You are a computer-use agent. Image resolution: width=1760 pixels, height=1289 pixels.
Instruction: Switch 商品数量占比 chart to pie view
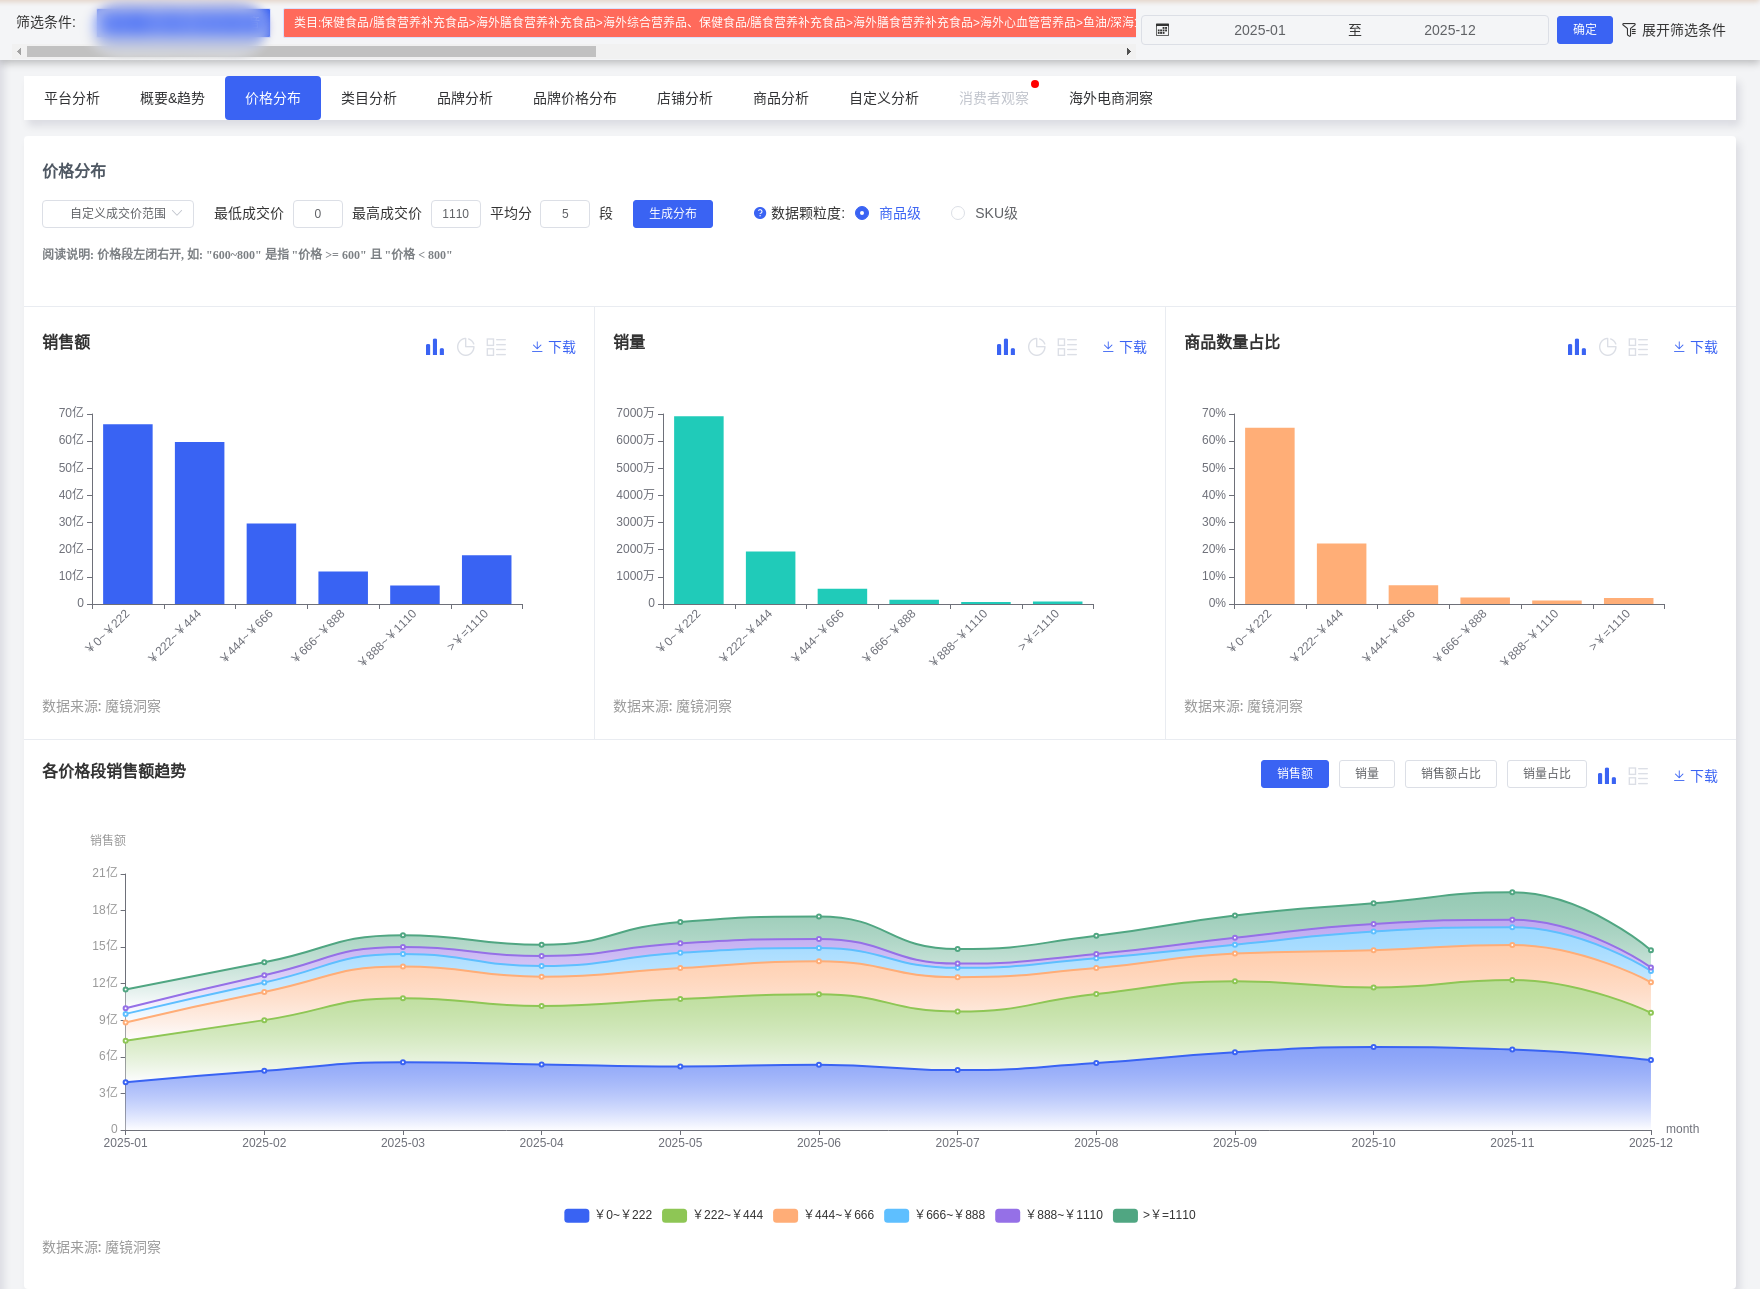(1608, 347)
